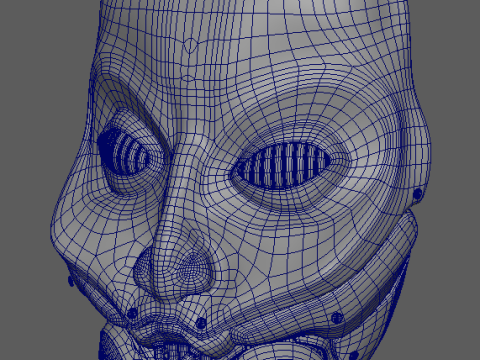Select the angled side eye socket grille

[124, 152]
